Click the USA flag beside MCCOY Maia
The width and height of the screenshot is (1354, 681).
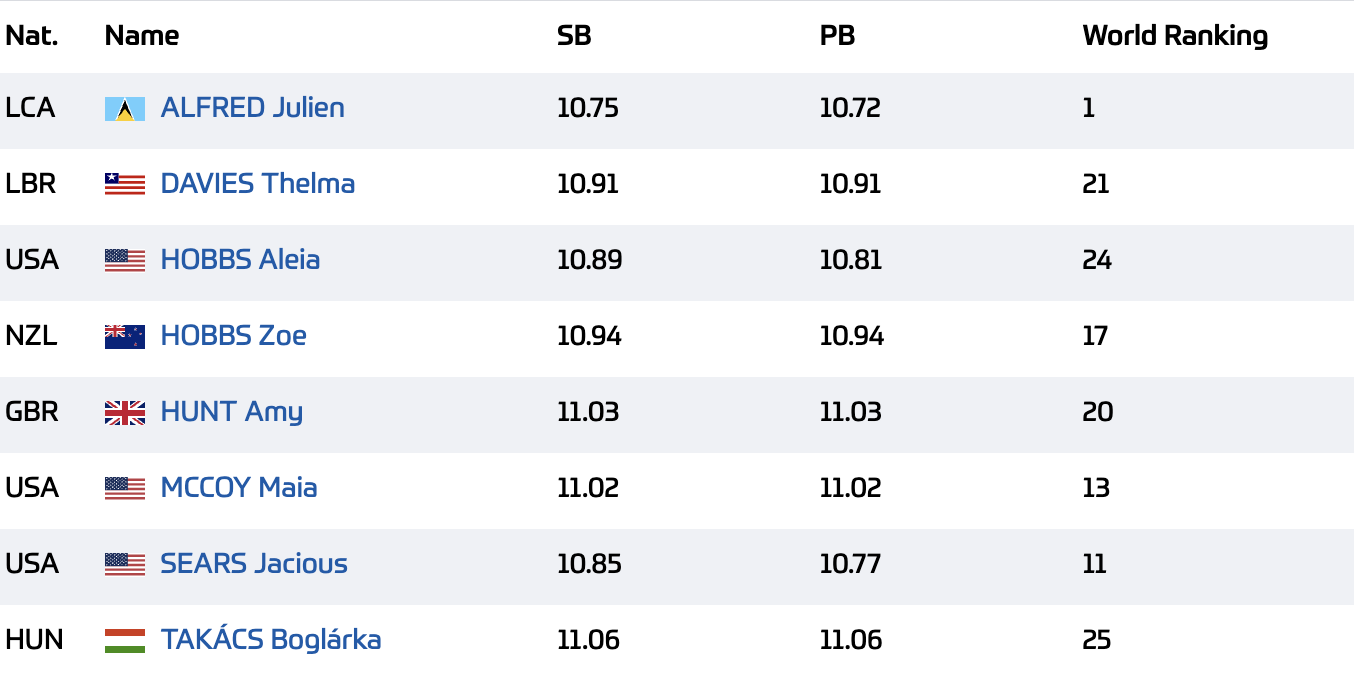[125, 488]
